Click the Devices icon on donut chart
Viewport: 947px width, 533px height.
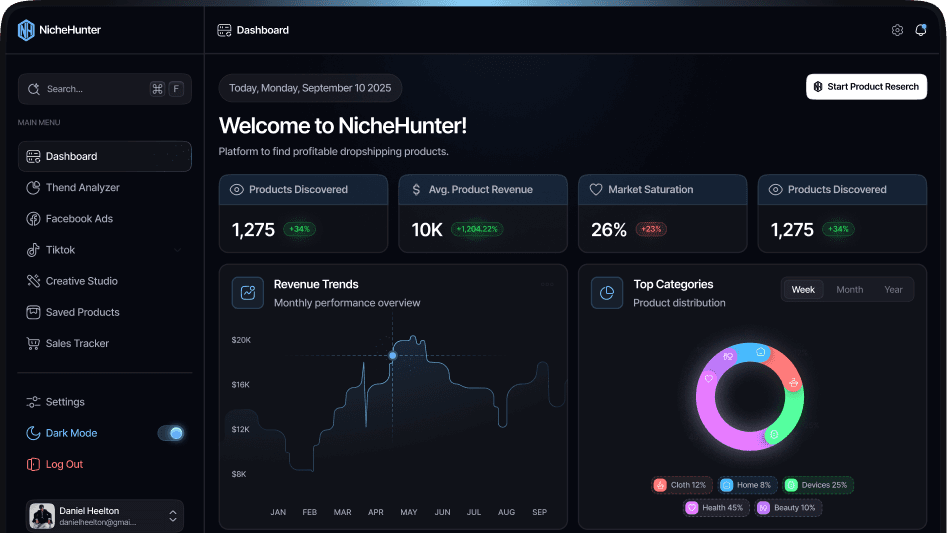(x=774, y=435)
